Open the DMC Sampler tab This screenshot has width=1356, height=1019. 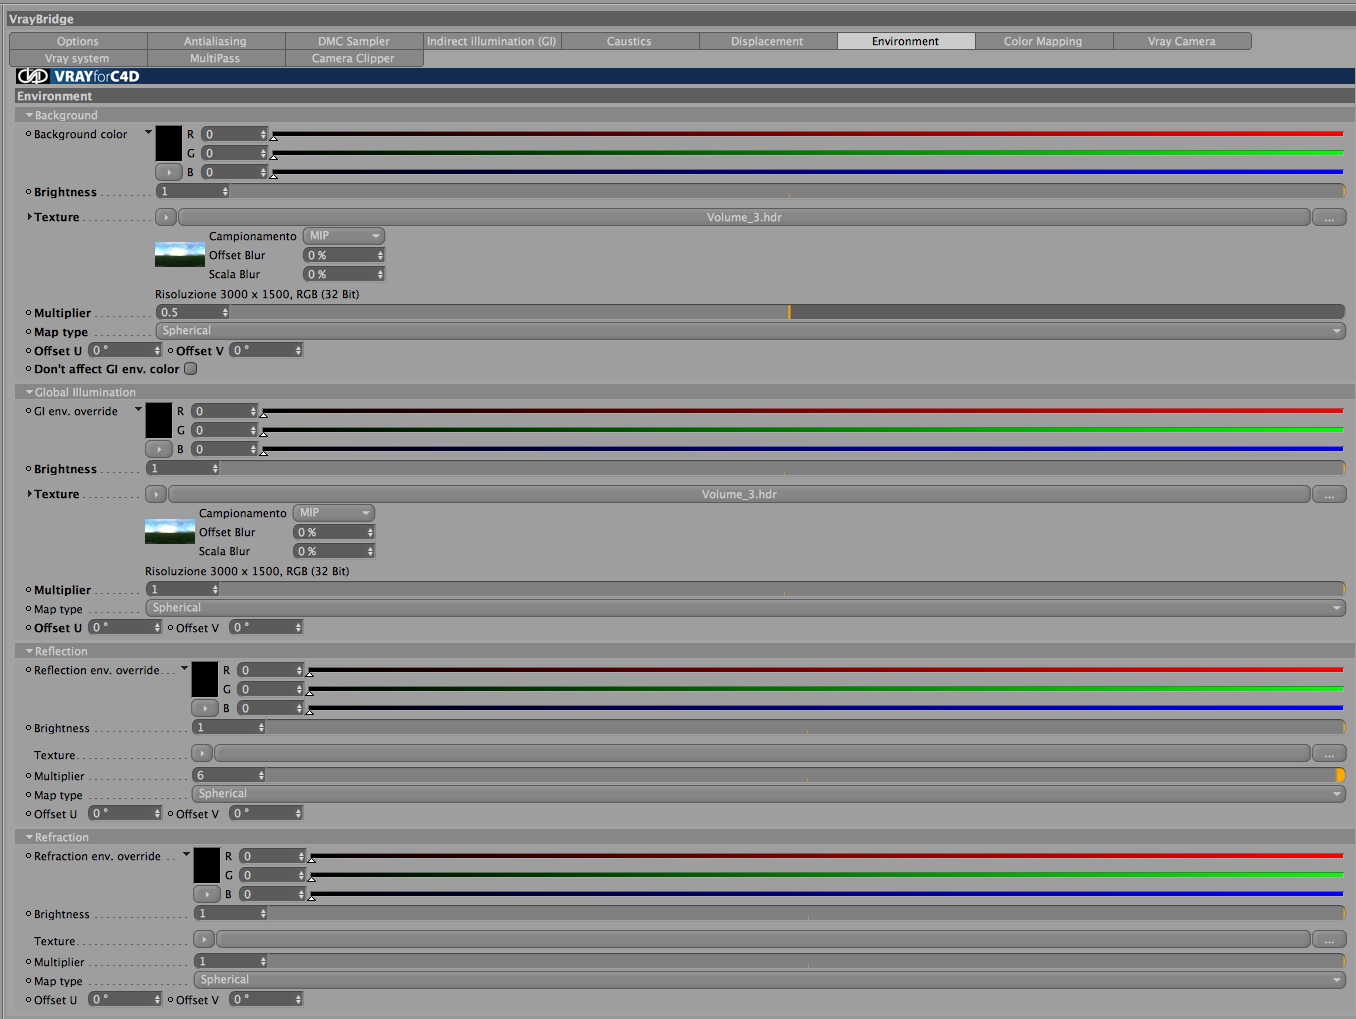354,41
